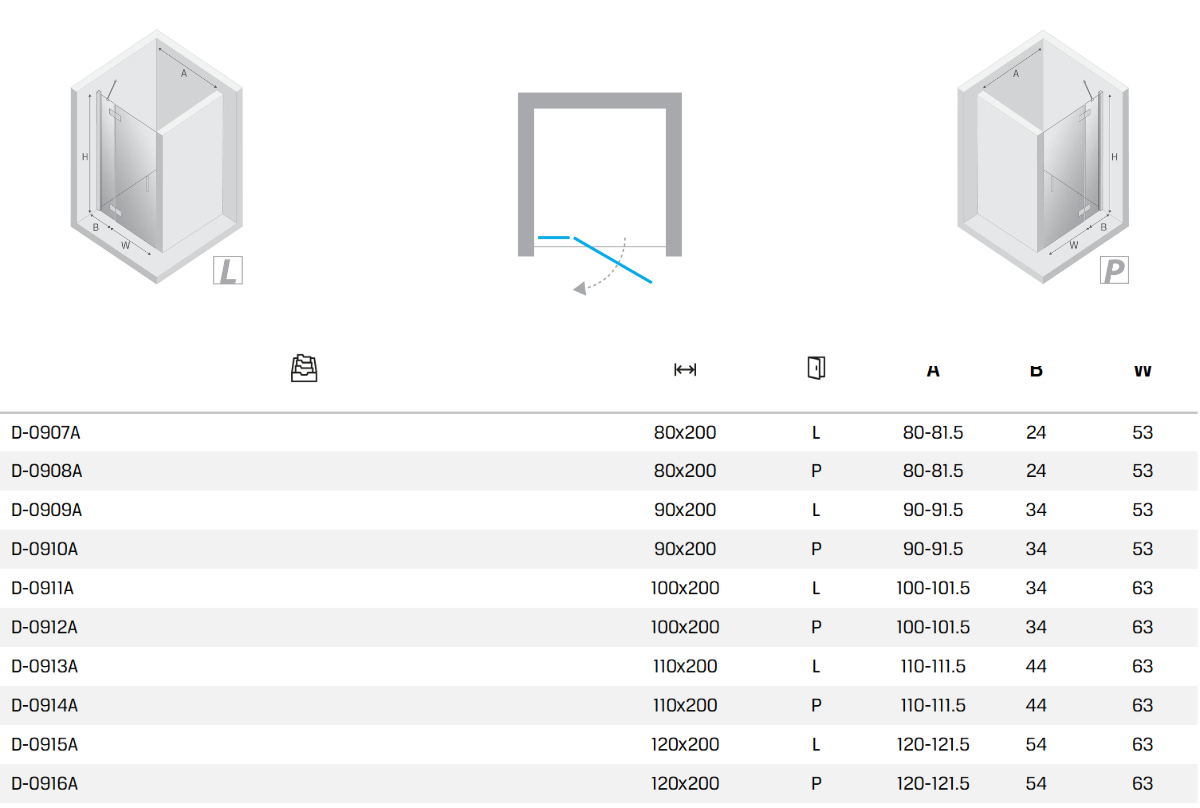Click the L badge icon on left diagram
1200x808 pixels.
click(229, 270)
